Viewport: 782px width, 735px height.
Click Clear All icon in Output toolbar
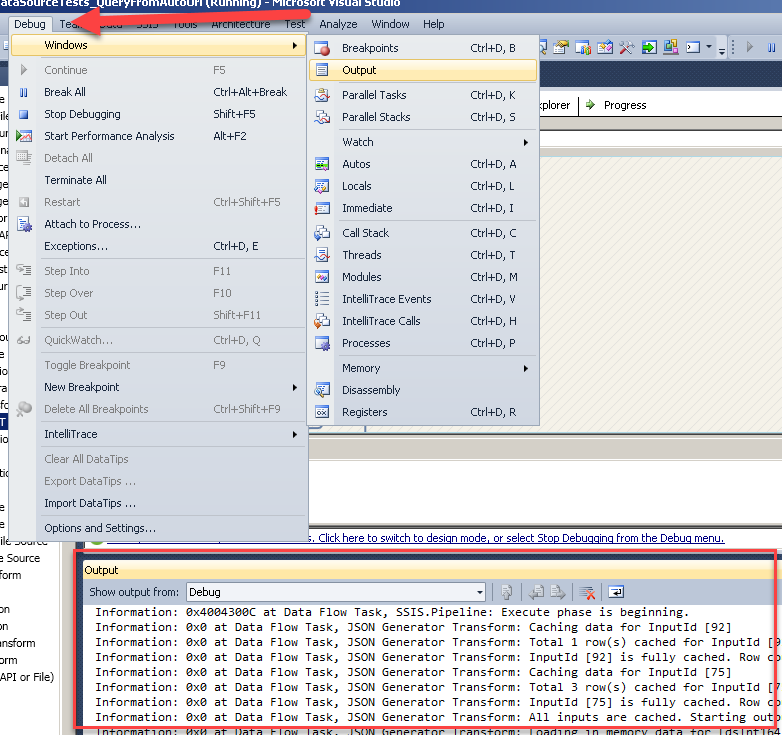pyautogui.click(x=587, y=592)
